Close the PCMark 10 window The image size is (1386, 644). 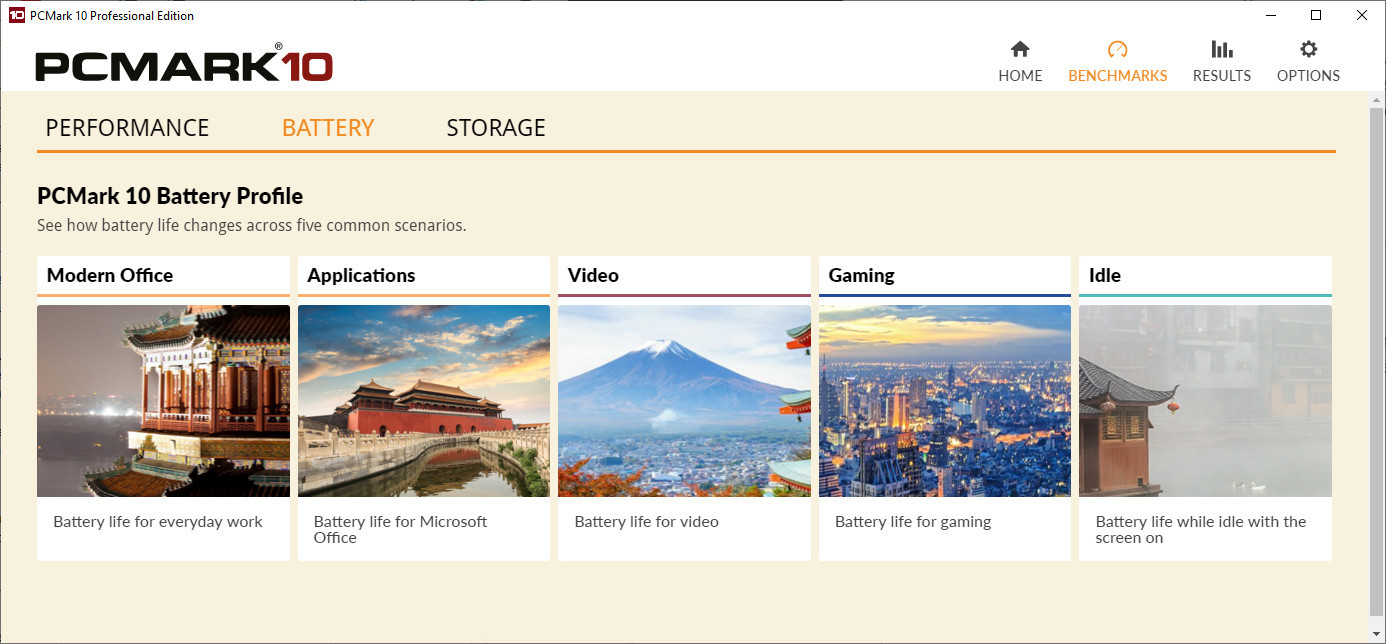(x=1362, y=15)
